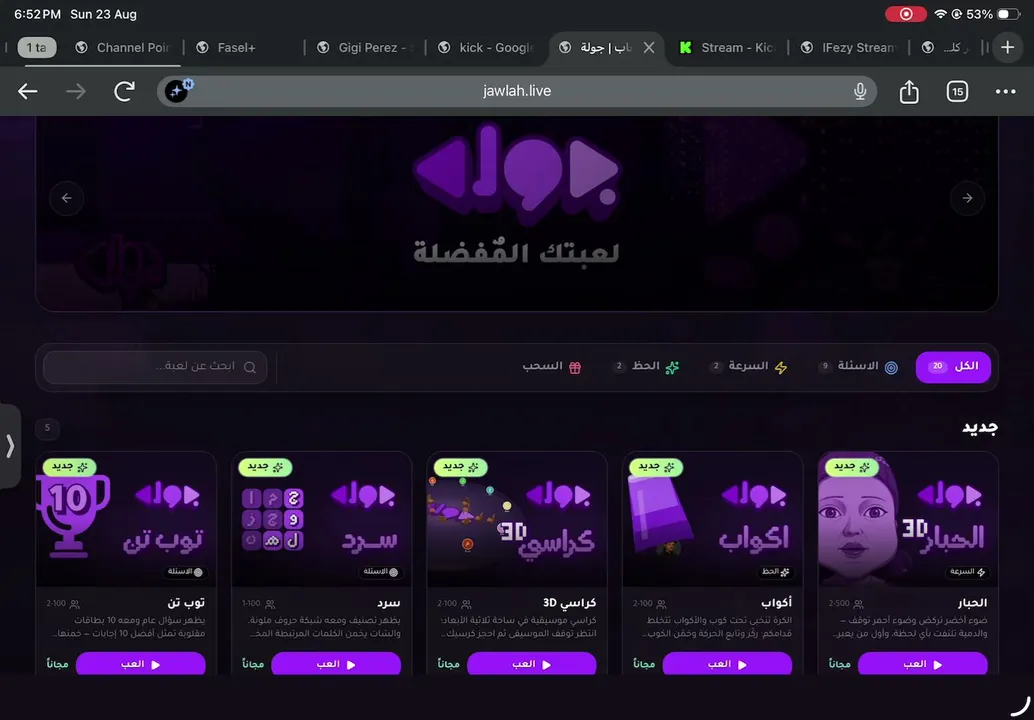Switch to the Stream - Kick tab
The width and height of the screenshot is (1034, 720).
click(x=727, y=47)
